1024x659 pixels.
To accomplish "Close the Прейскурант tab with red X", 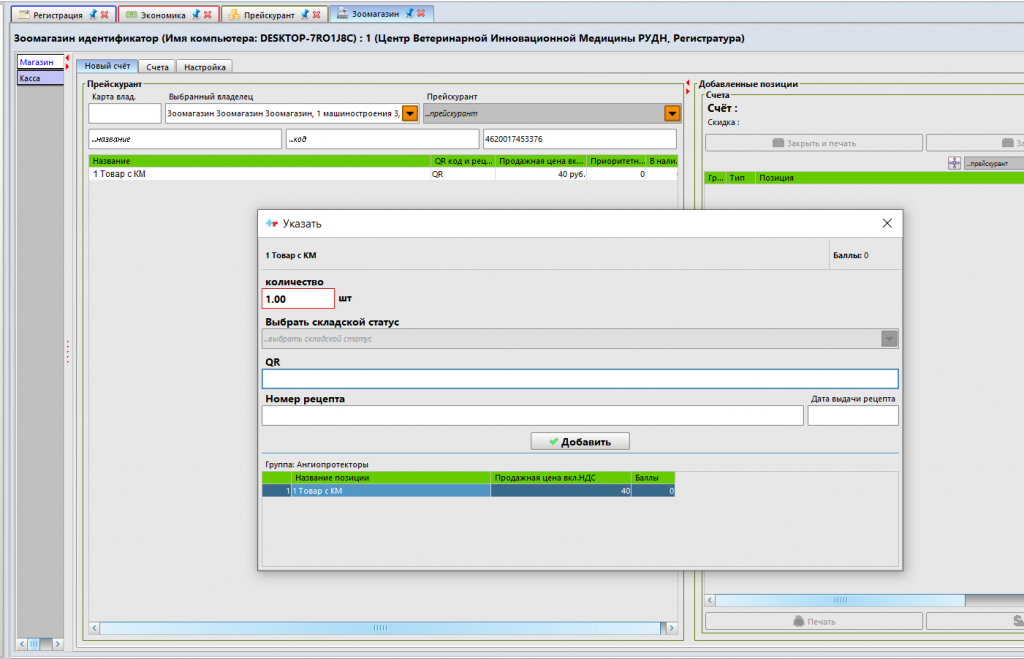I will click(317, 15).
